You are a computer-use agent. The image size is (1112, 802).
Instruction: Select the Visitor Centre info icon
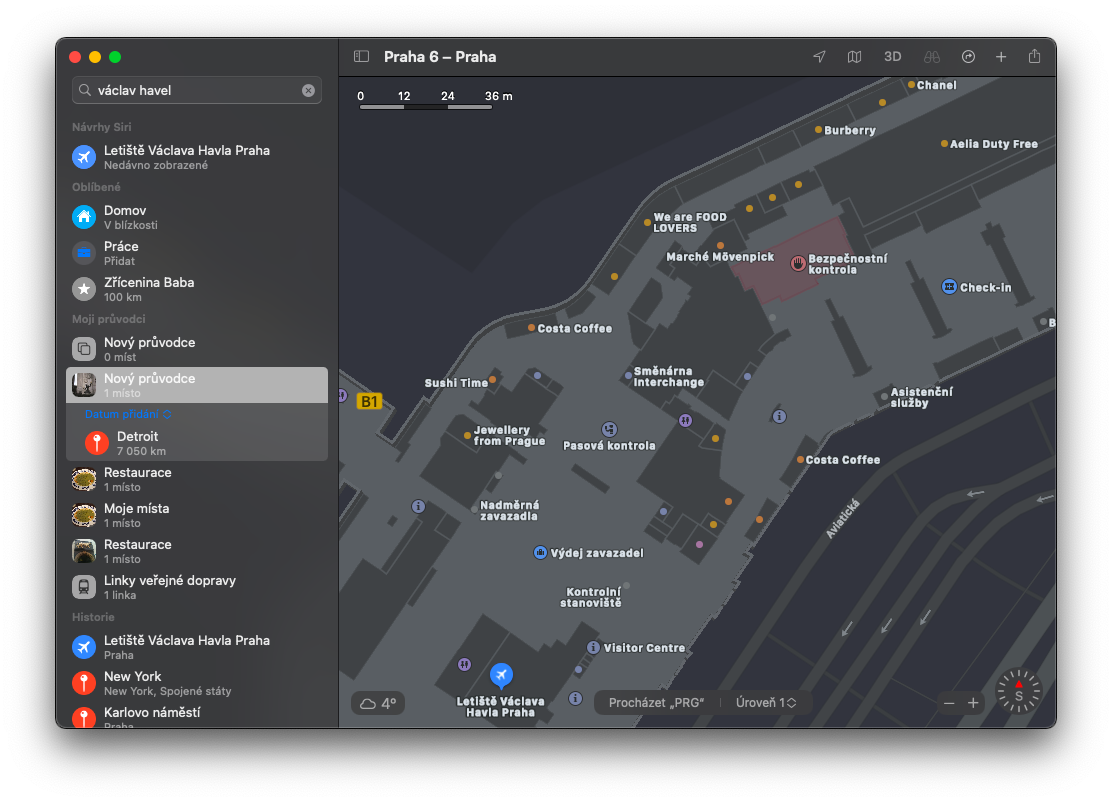(594, 647)
